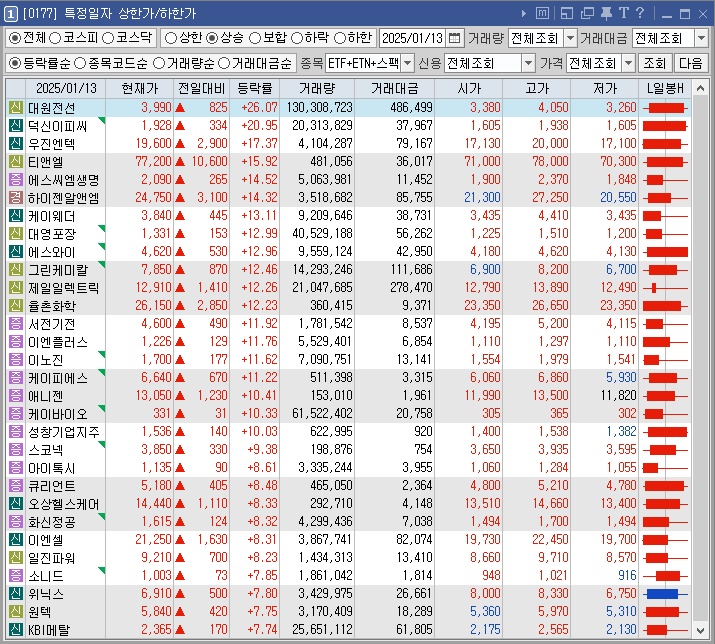Select the 하락 radio button
The width and height of the screenshot is (715, 644).
297,38
